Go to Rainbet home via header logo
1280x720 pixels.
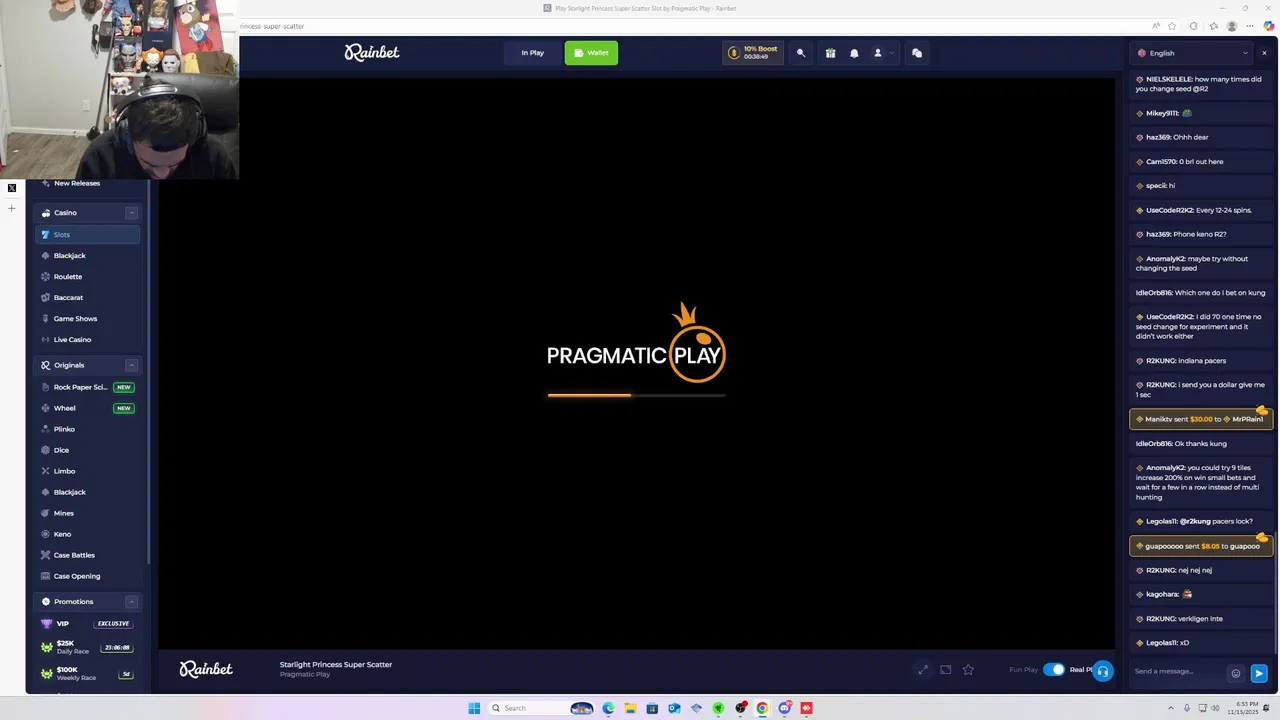point(372,53)
